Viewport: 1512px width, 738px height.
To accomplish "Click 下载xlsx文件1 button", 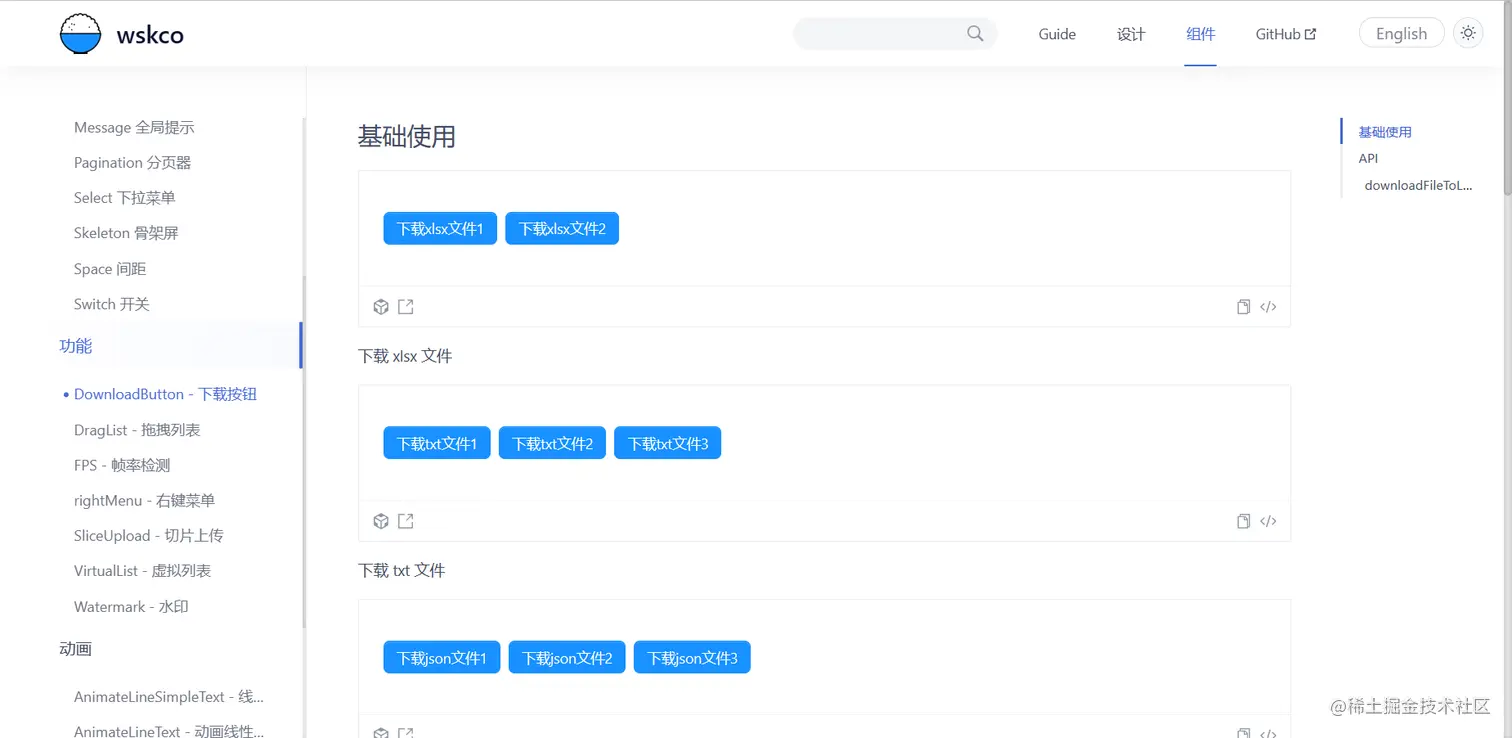I will pyautogui.click(x=440, y=229).
